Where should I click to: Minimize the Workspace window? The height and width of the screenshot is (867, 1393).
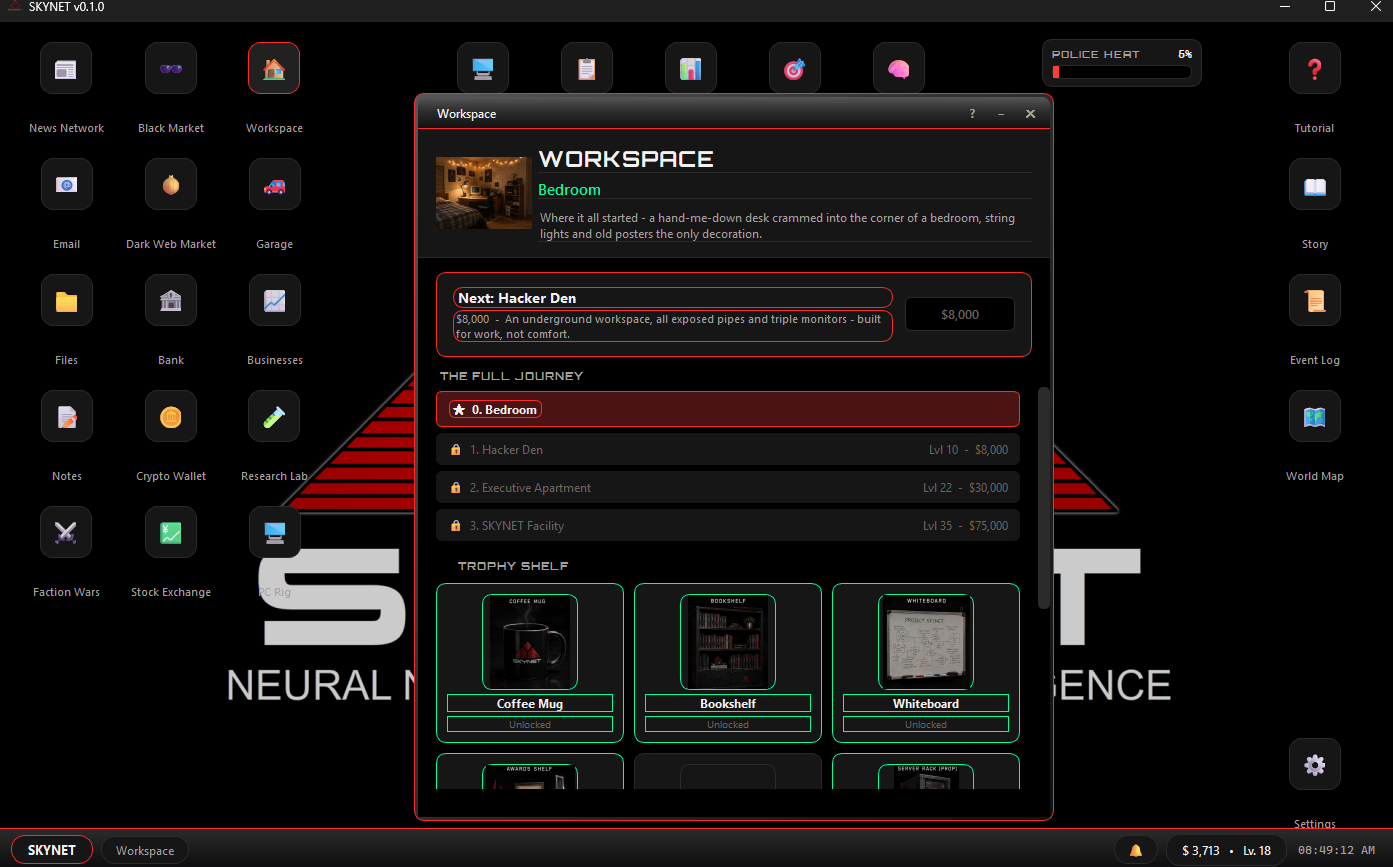tap(1001, 114)
